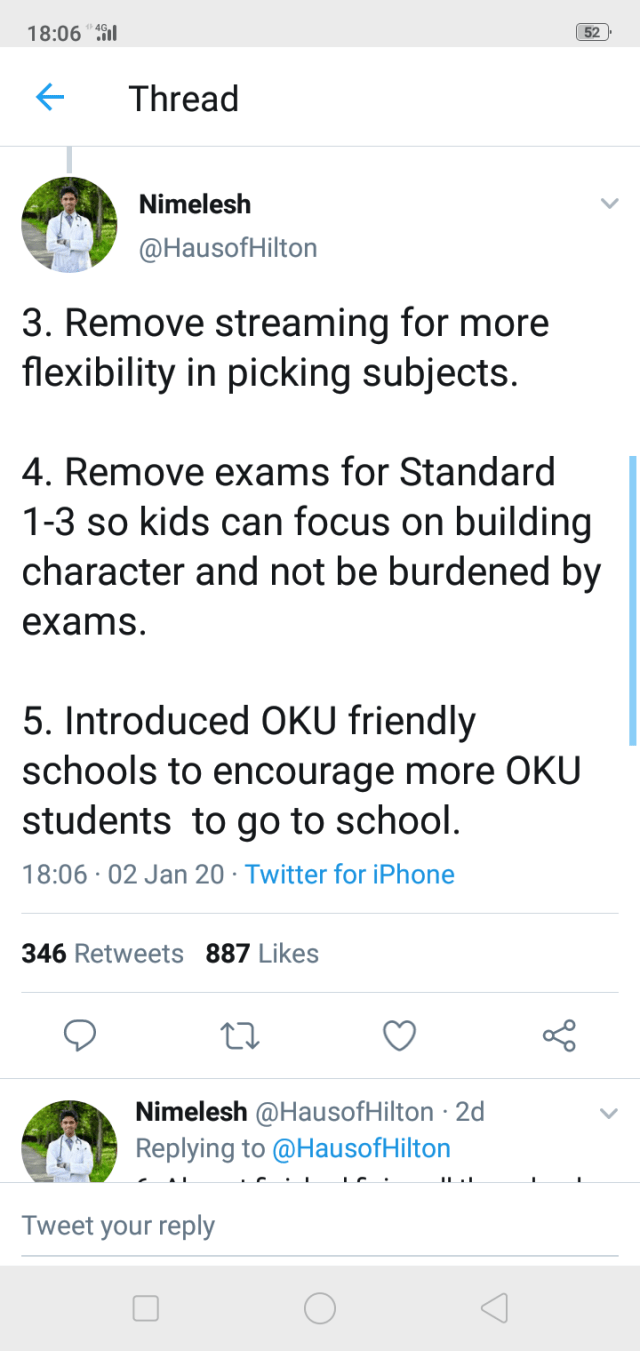The width and height of the screenshot is (640, 1351).
Task: View the 346 Retweets list
Action: pos(103,953)
